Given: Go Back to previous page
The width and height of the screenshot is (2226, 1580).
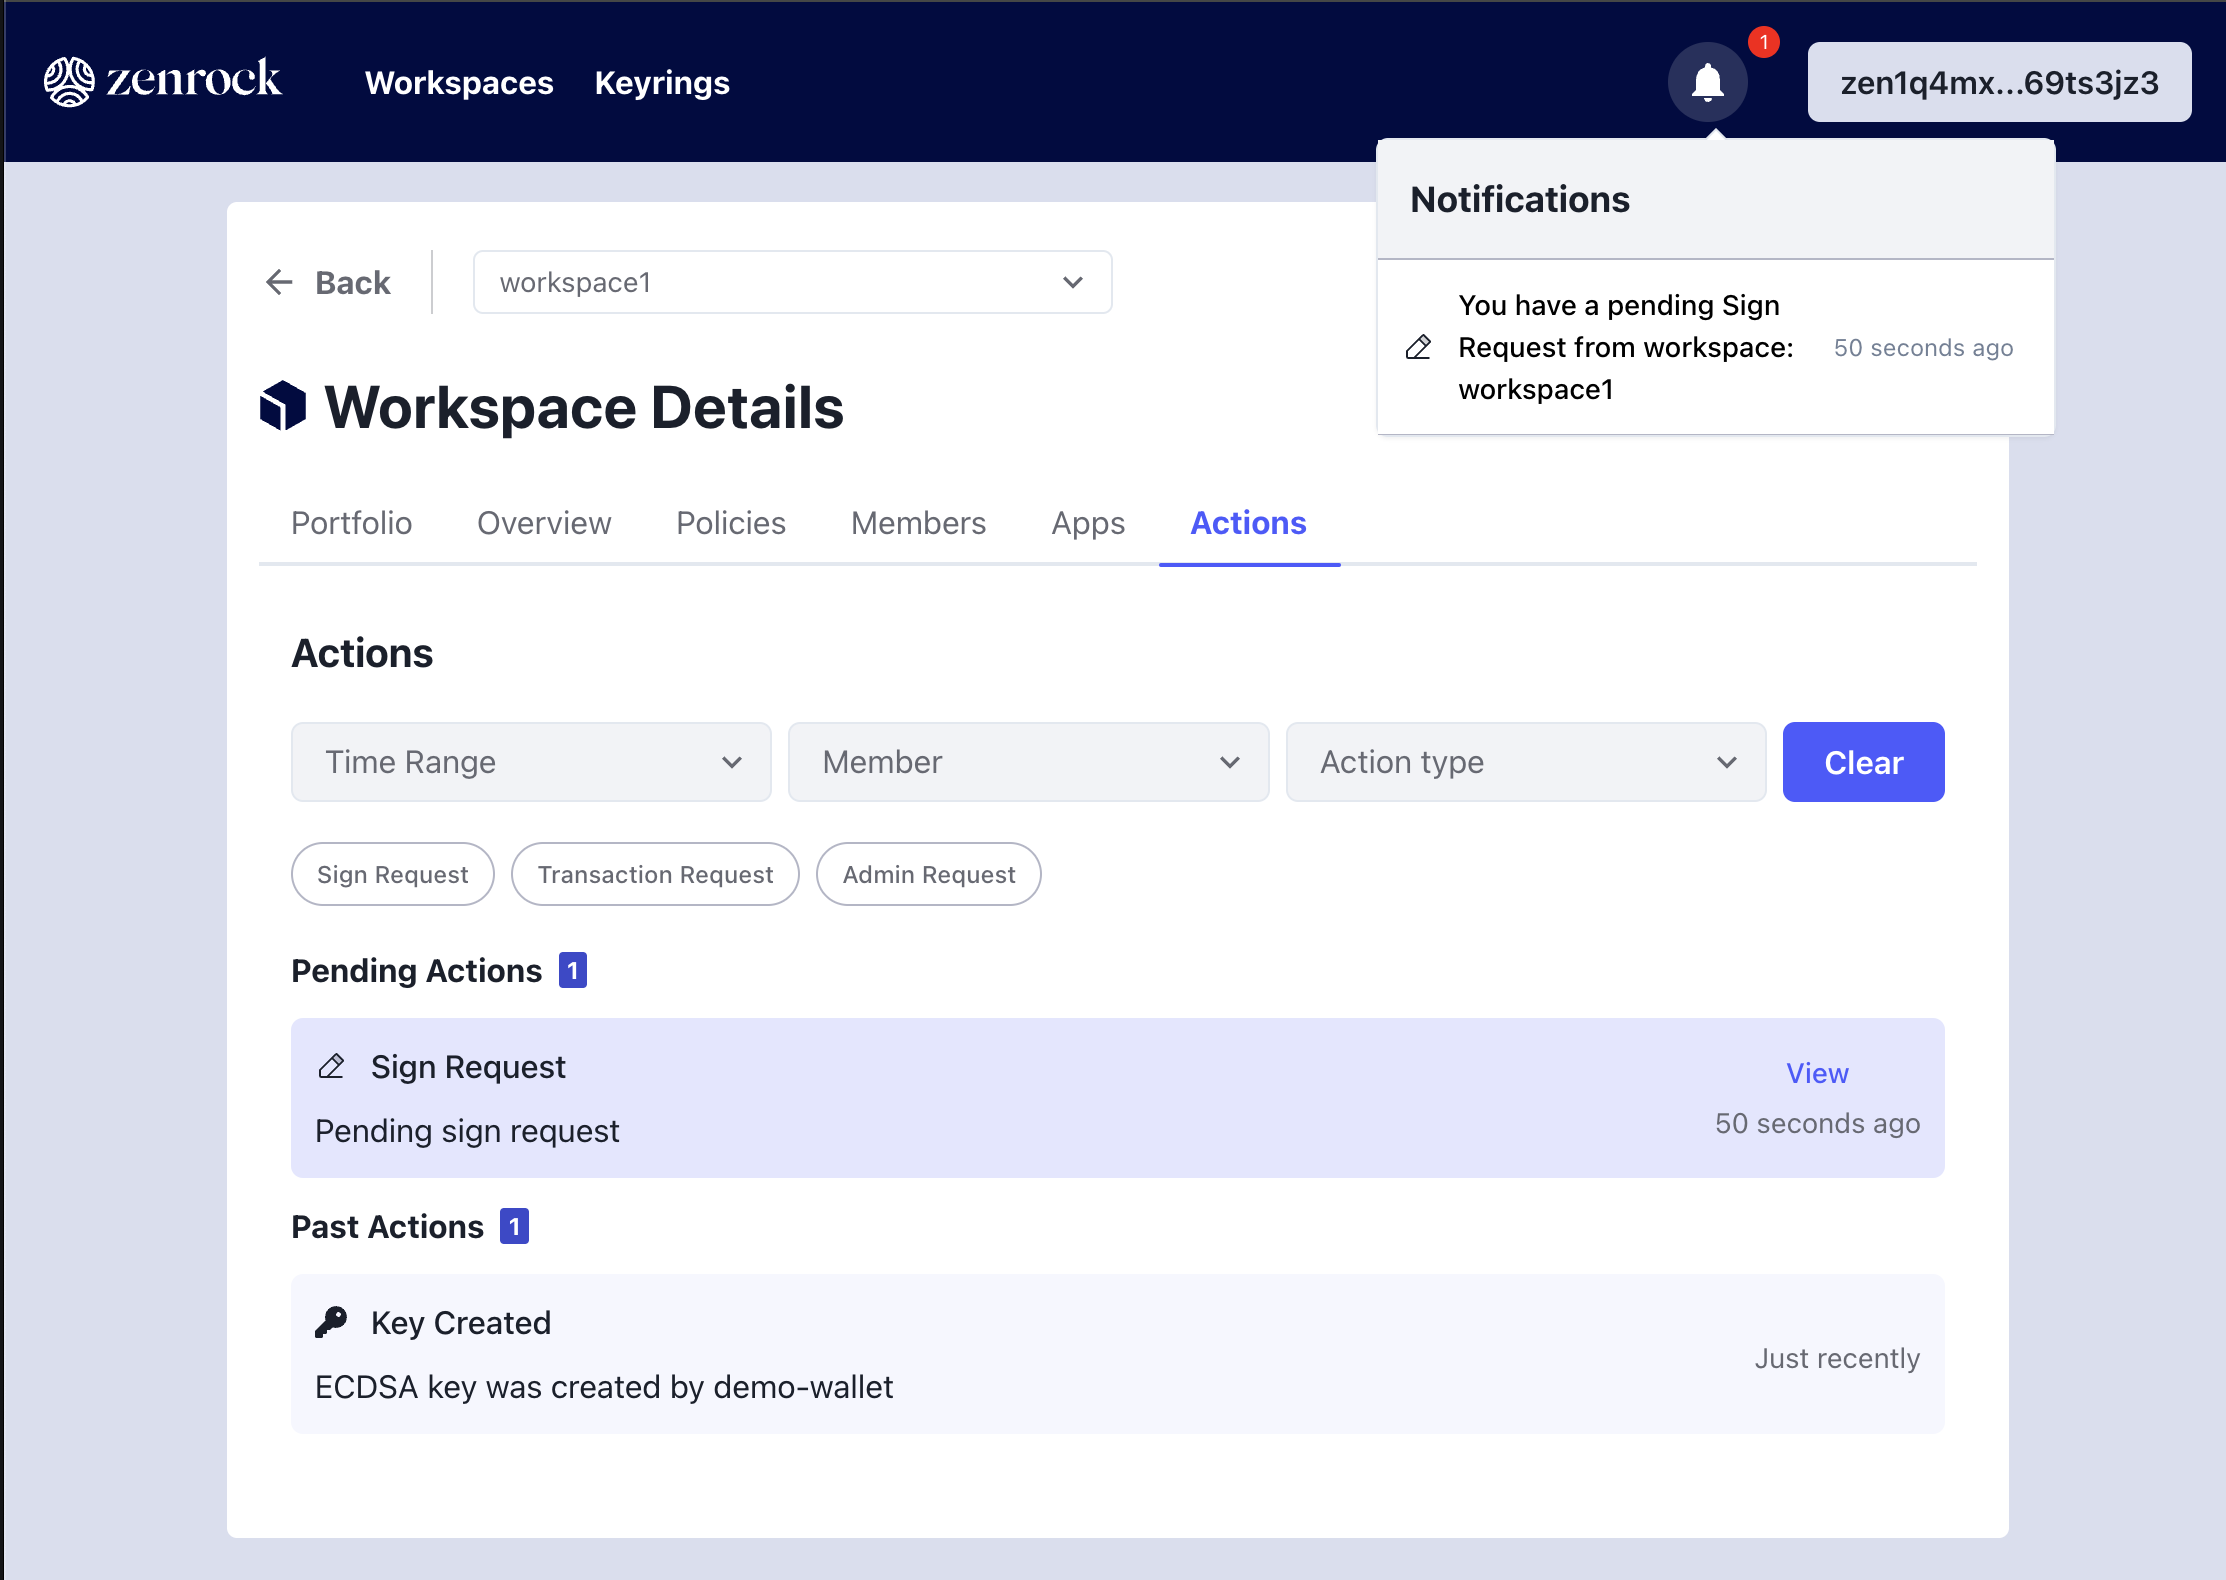Looking at the screenshot, I should 328,282.
